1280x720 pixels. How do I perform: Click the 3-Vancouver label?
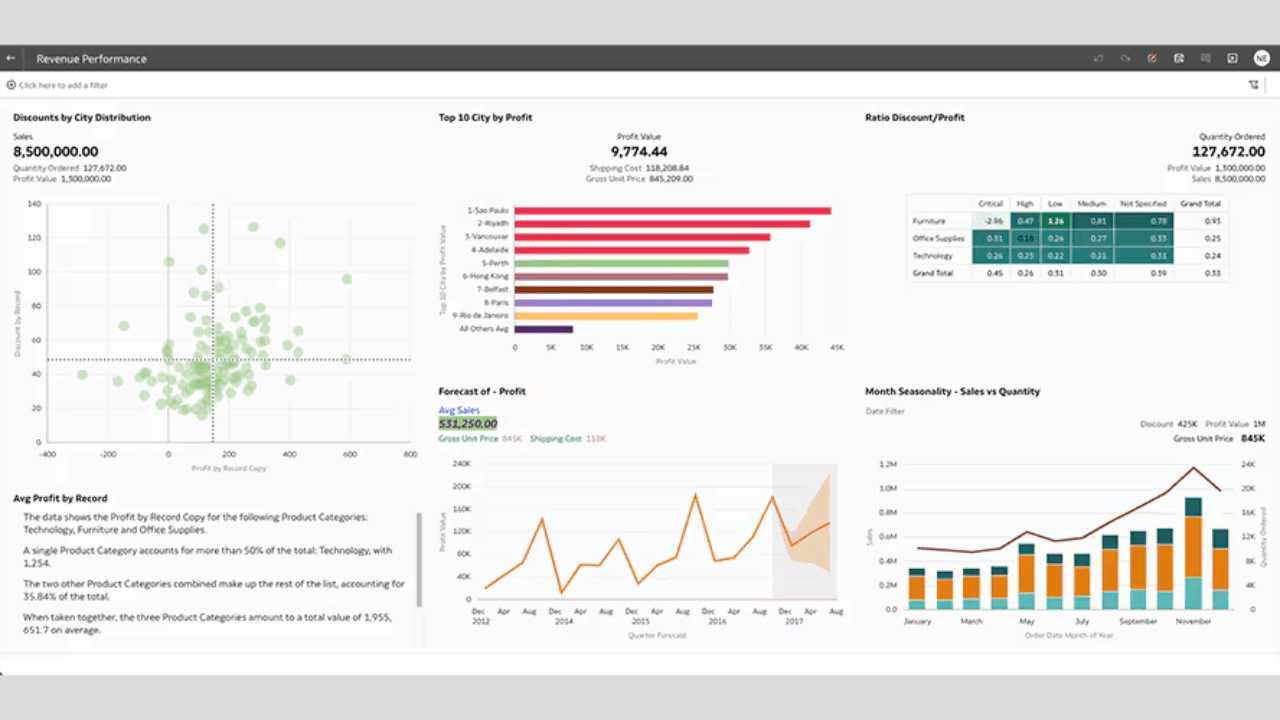point(488,237)
